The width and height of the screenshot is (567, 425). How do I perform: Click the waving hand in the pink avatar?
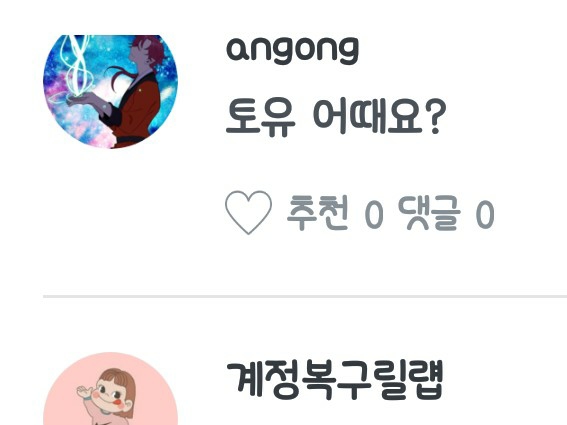[x=85, y=391]
